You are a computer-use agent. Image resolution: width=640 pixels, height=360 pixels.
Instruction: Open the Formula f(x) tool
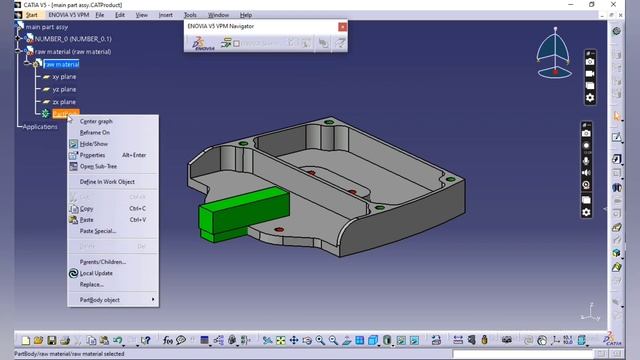pos(167,340)
